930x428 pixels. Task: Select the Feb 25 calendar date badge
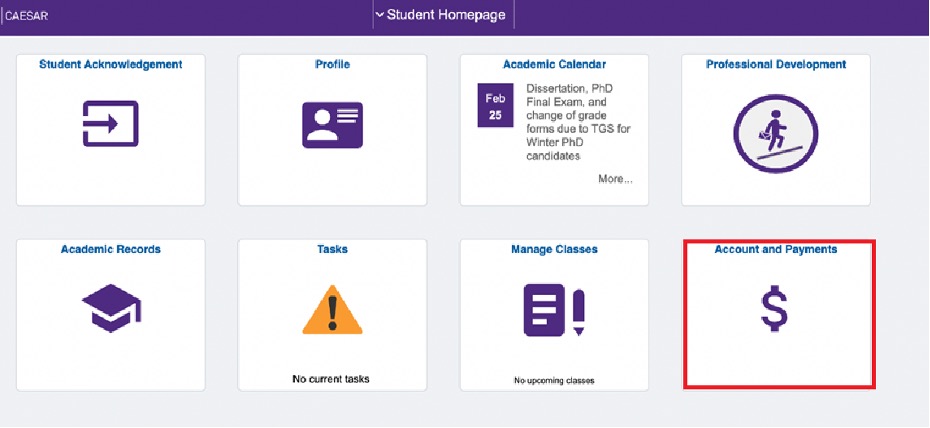tap(495, 105)
